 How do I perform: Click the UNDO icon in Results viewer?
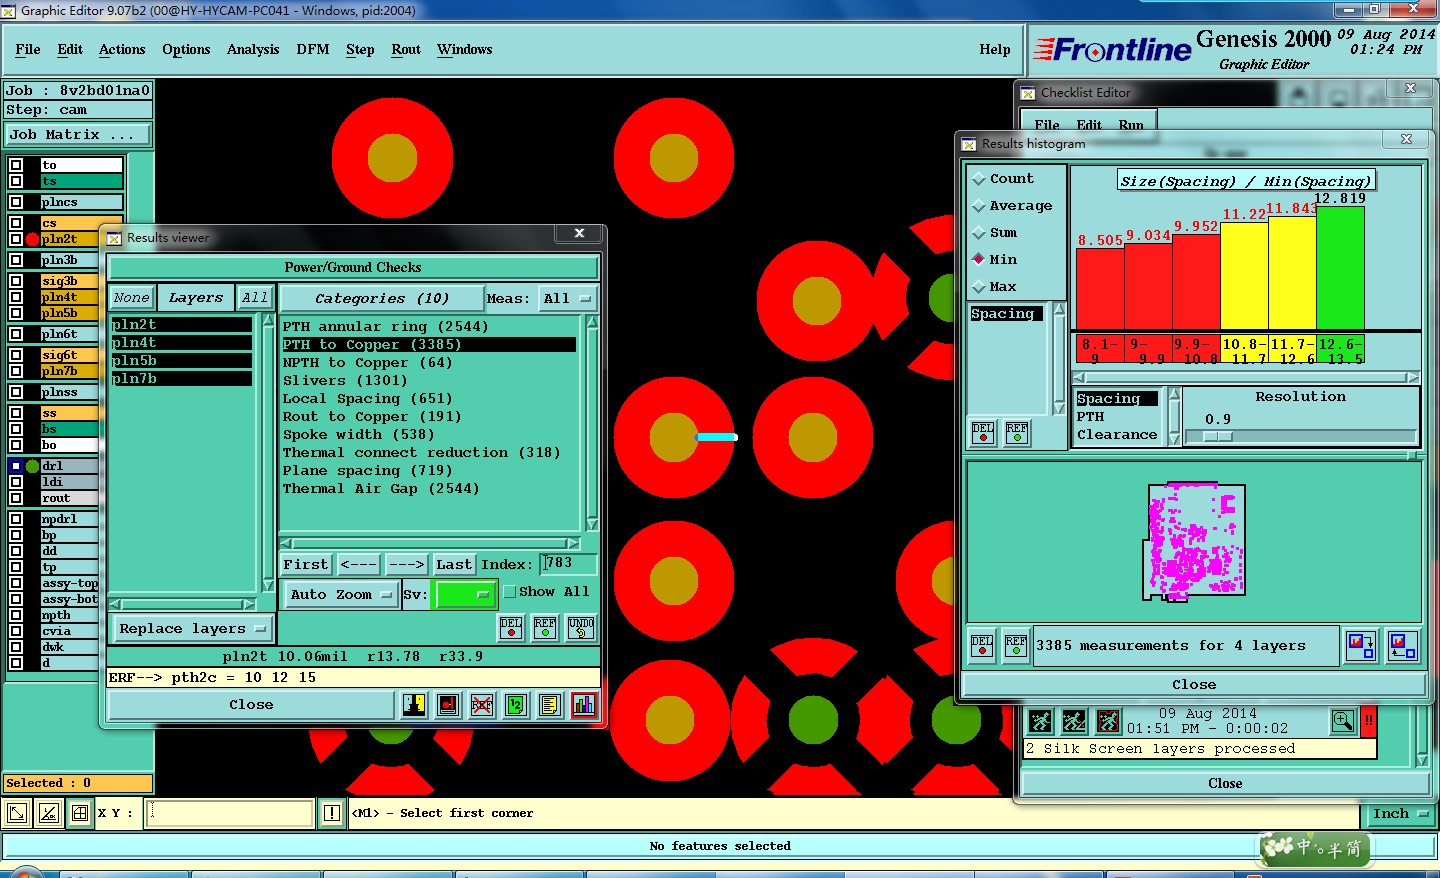click(x=581, y=628)
